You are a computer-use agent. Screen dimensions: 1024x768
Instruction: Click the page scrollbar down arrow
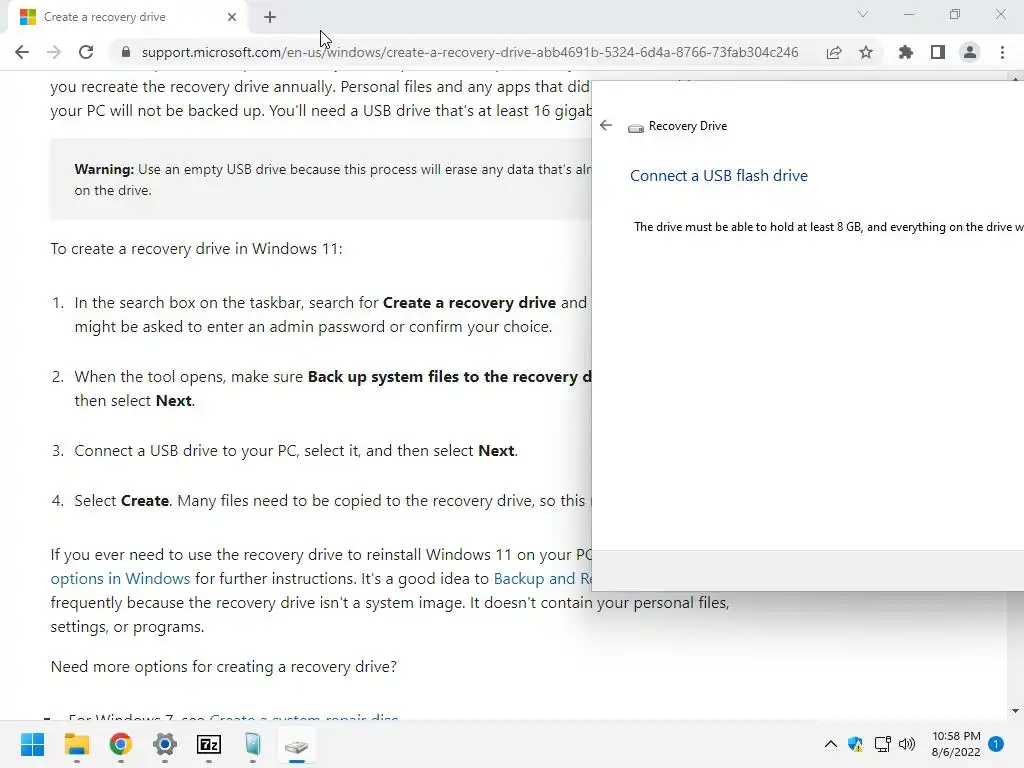click(x=1015, y=711)
